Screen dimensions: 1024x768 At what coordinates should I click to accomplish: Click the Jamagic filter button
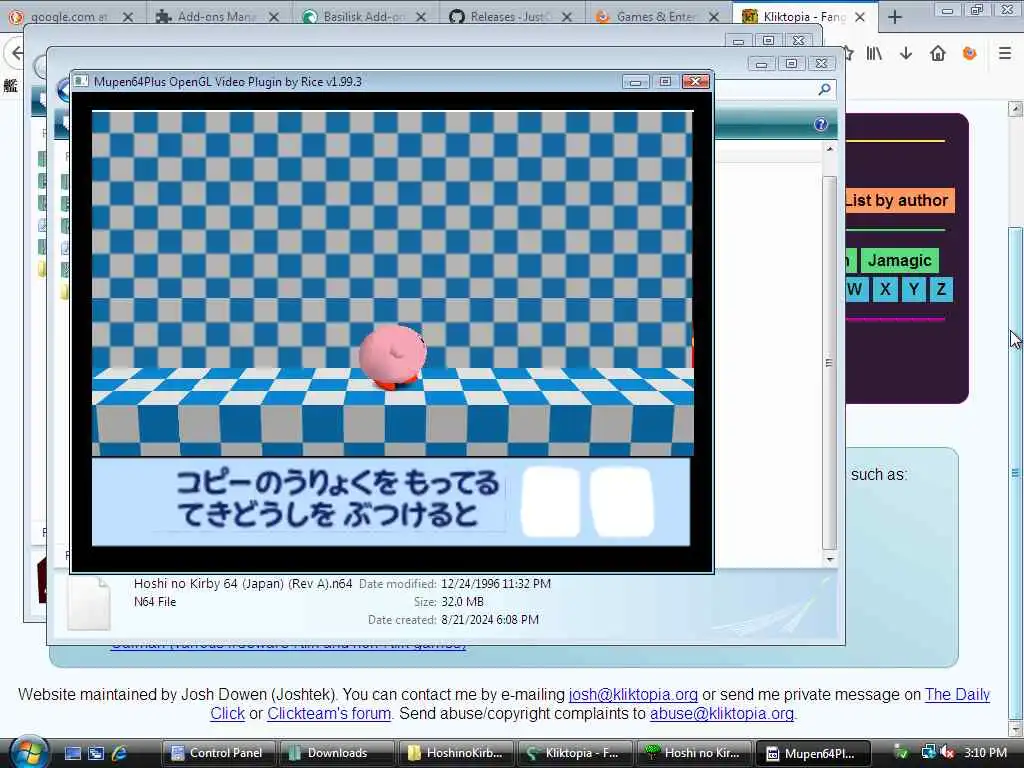pyautogui.click(x=899, y=261)
